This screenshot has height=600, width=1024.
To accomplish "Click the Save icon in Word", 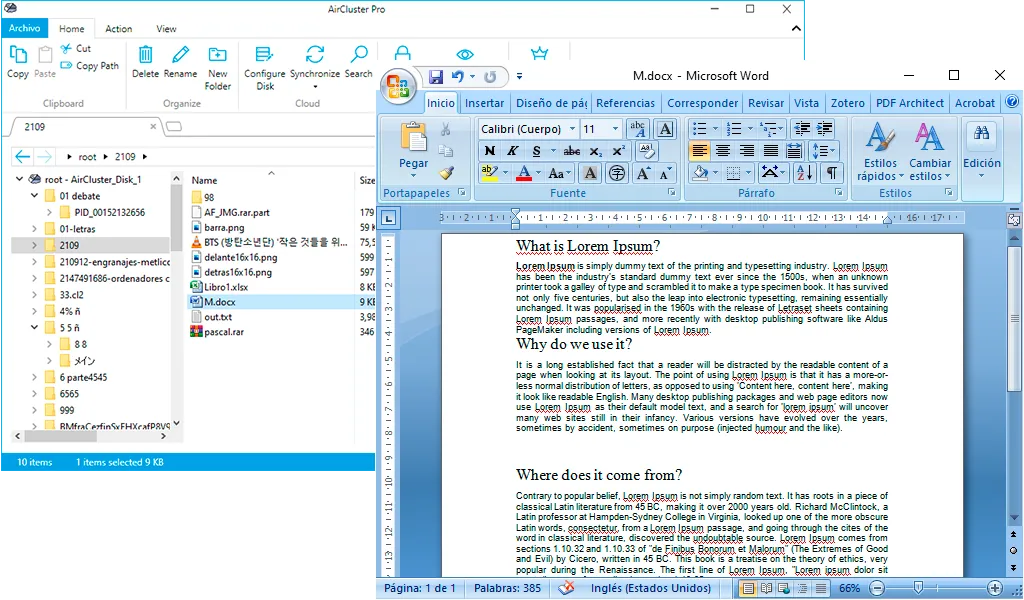I will click(x=436, y=76).
